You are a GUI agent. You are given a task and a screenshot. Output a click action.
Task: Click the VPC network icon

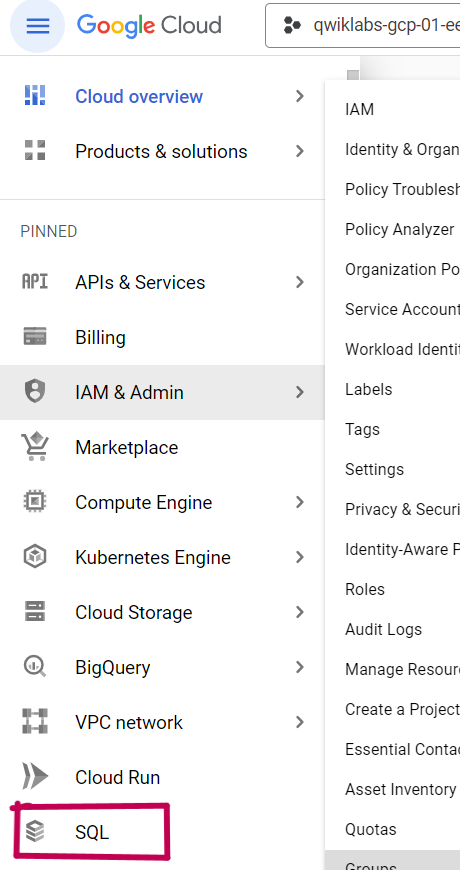[35, 721]
